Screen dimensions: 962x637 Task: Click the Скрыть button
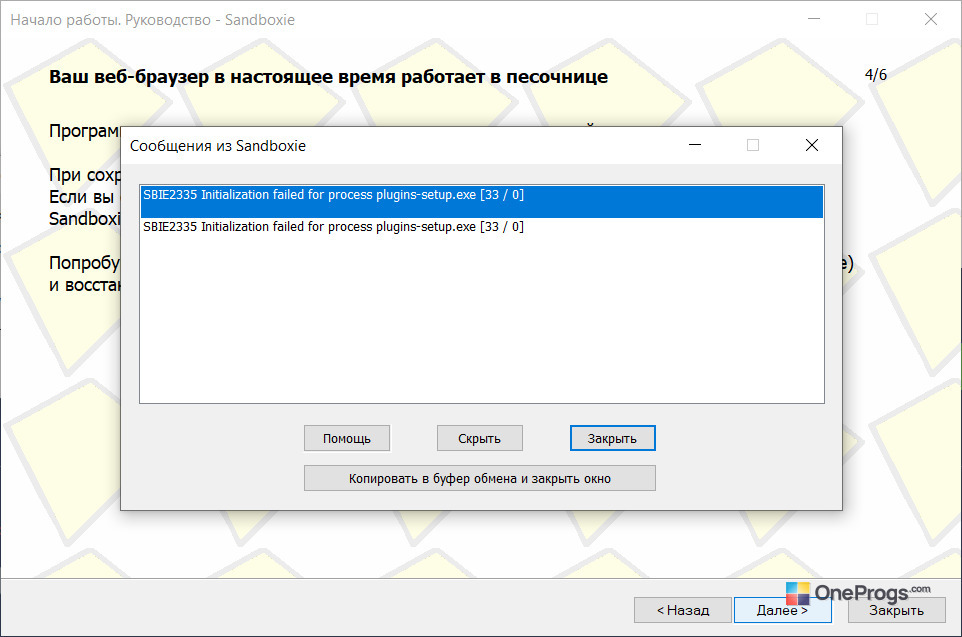pyautogui.click(x=479, y=438)
